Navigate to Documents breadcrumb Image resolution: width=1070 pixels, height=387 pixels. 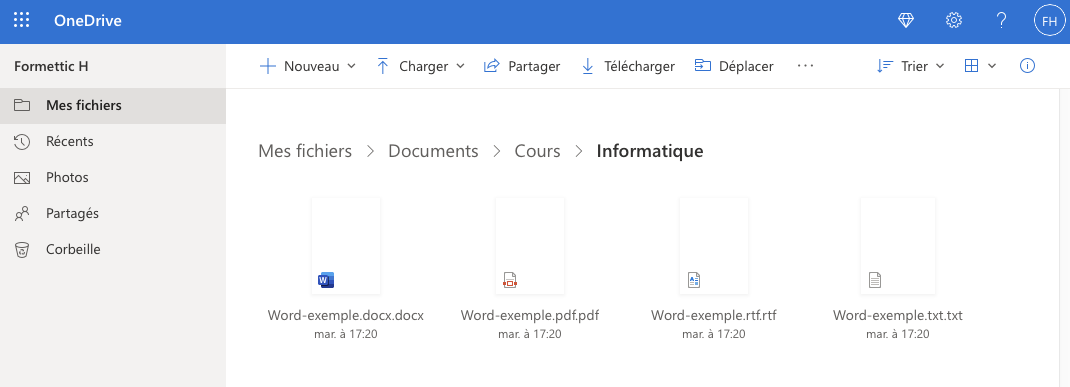click(433, 151)
